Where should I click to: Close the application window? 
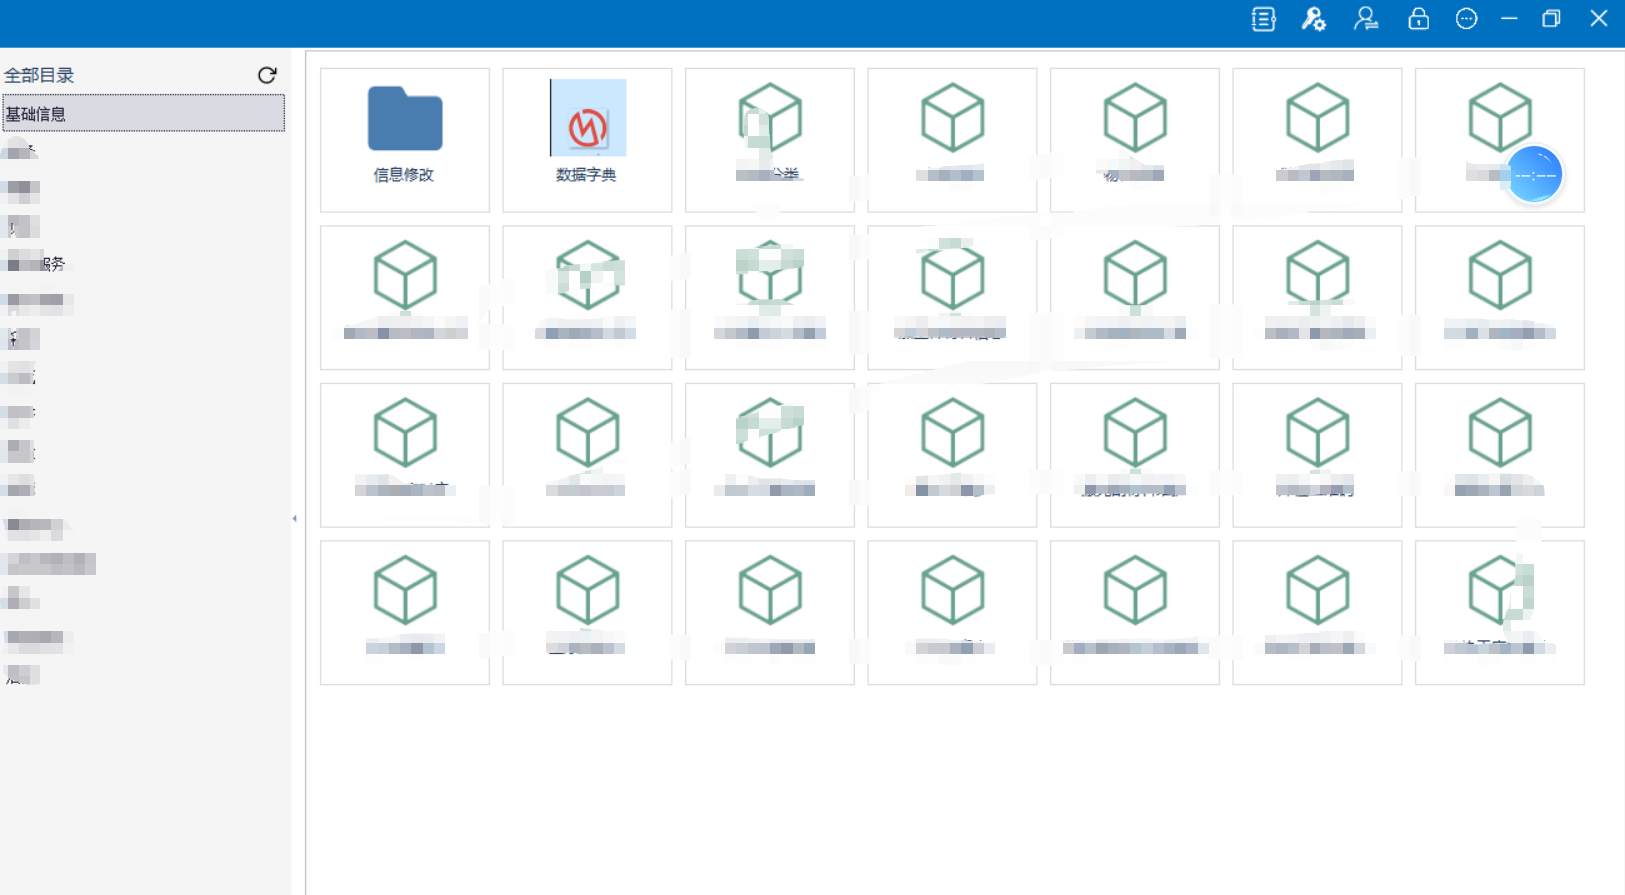(1598, 19)
